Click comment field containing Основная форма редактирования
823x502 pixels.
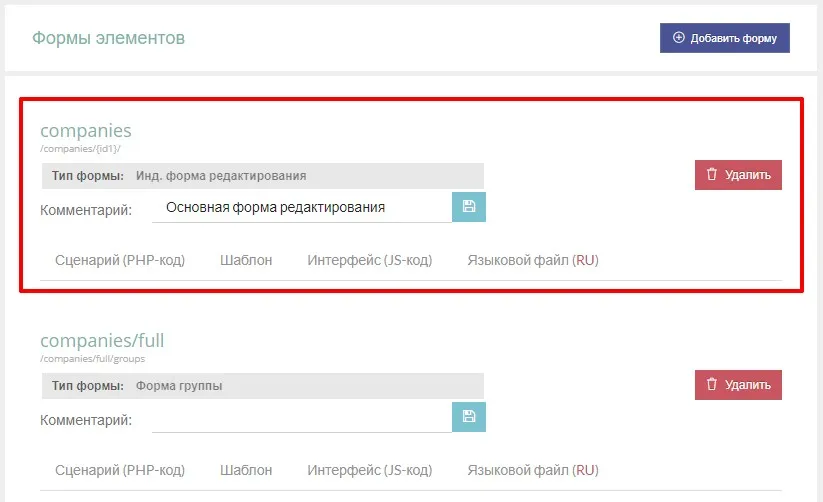301,208
